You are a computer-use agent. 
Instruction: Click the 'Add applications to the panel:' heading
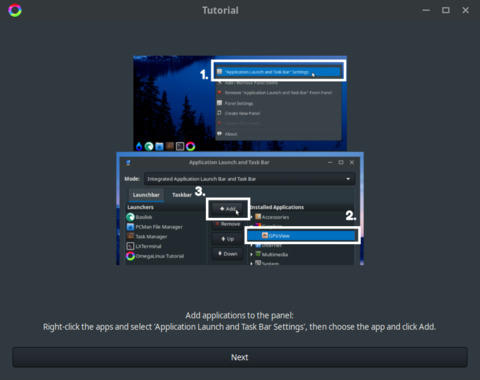[x=239, y=315]
